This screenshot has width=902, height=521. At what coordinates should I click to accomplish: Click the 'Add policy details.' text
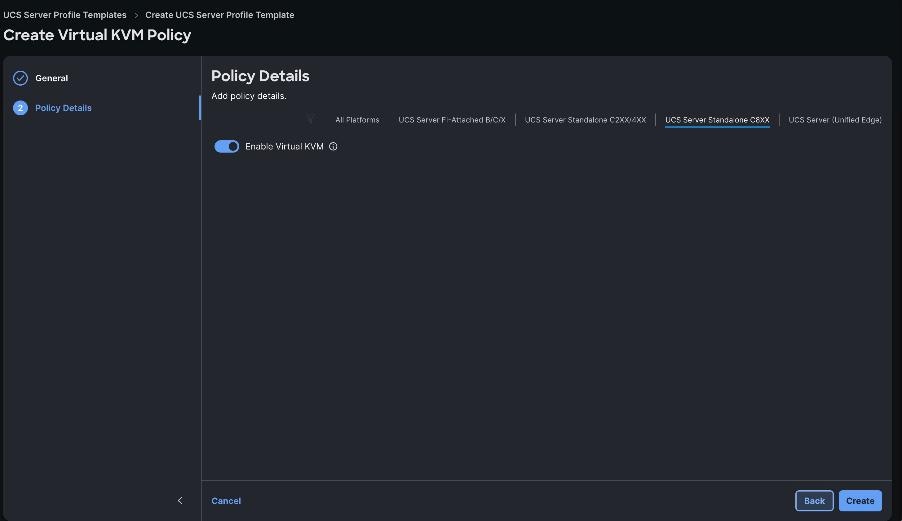pos(249,96)
